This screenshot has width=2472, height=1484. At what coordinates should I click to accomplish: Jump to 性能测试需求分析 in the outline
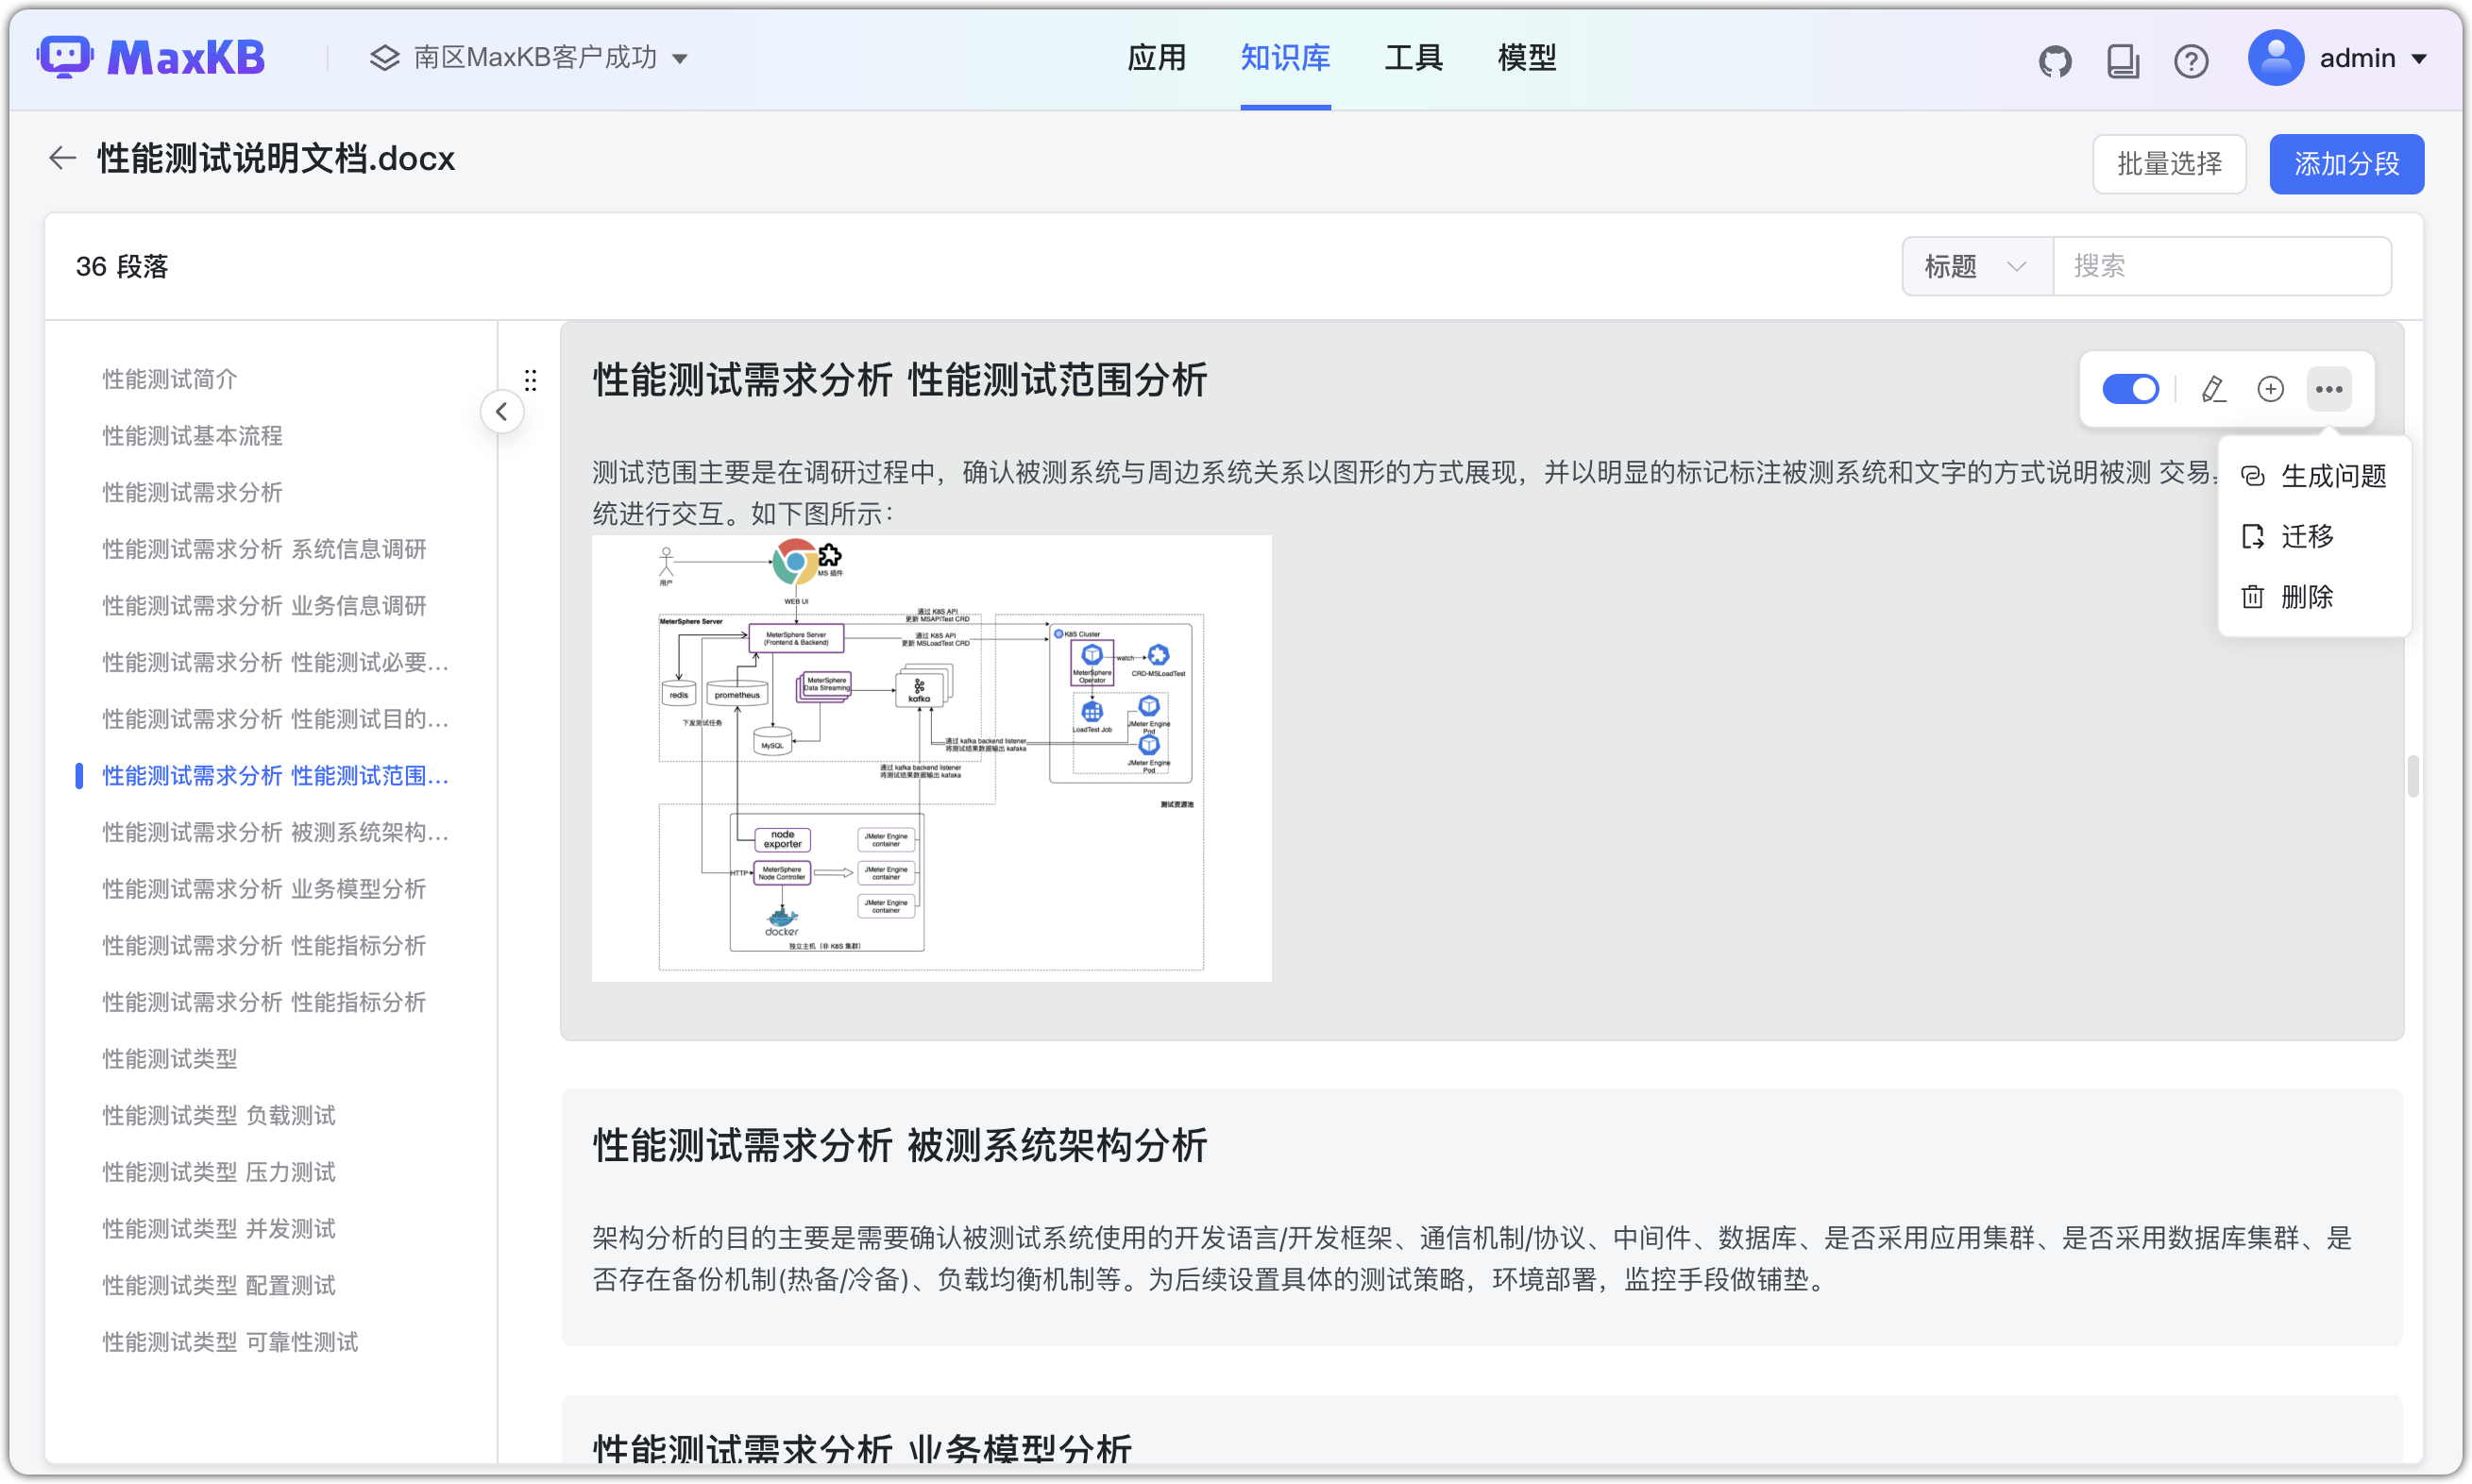point(192,492)
